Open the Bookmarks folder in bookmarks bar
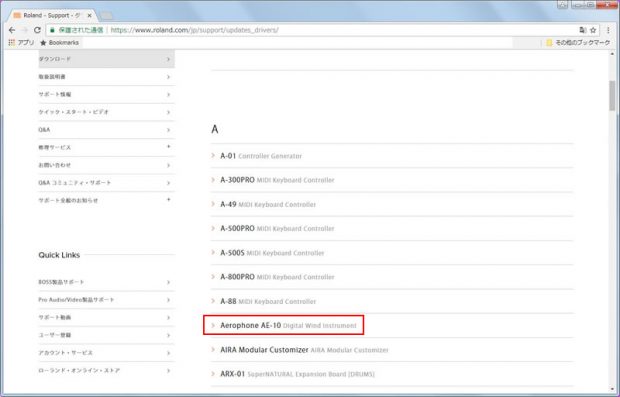Screen dimensions: 620x397 click(59, 42)
